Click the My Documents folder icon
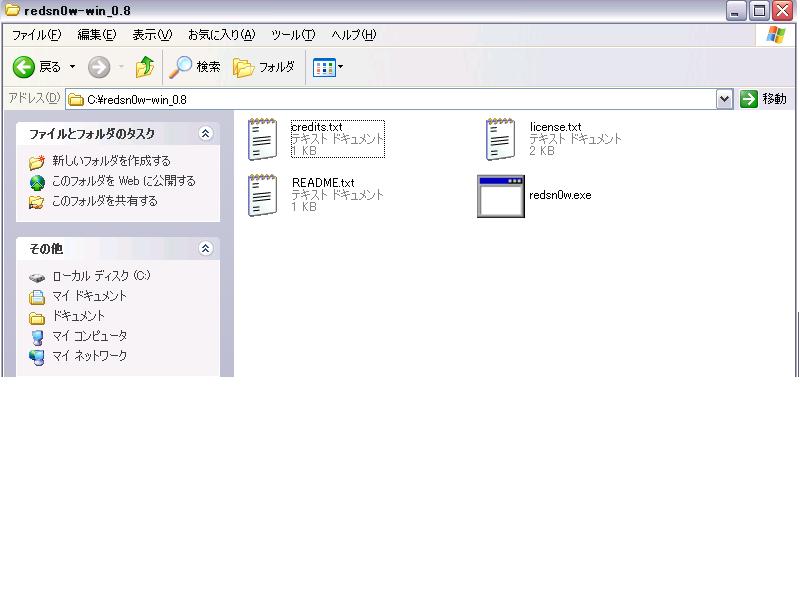 37,297
